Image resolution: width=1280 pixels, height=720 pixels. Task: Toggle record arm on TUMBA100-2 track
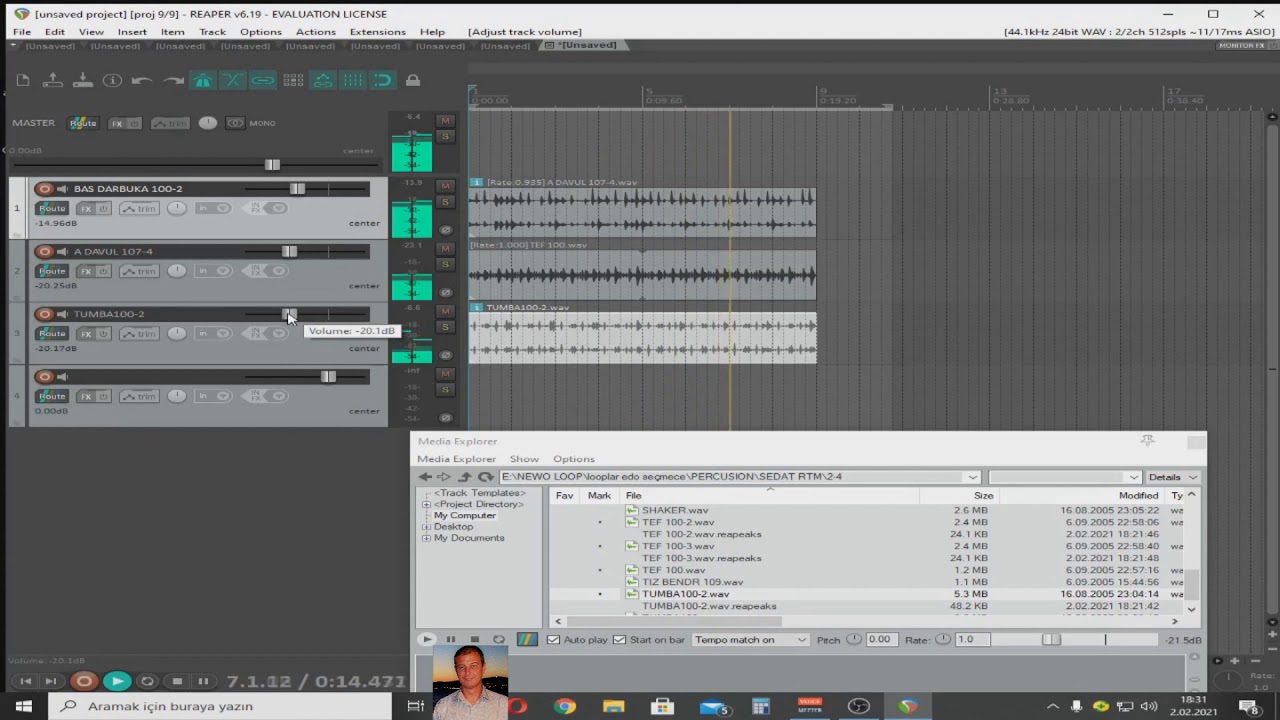point(44,314)
